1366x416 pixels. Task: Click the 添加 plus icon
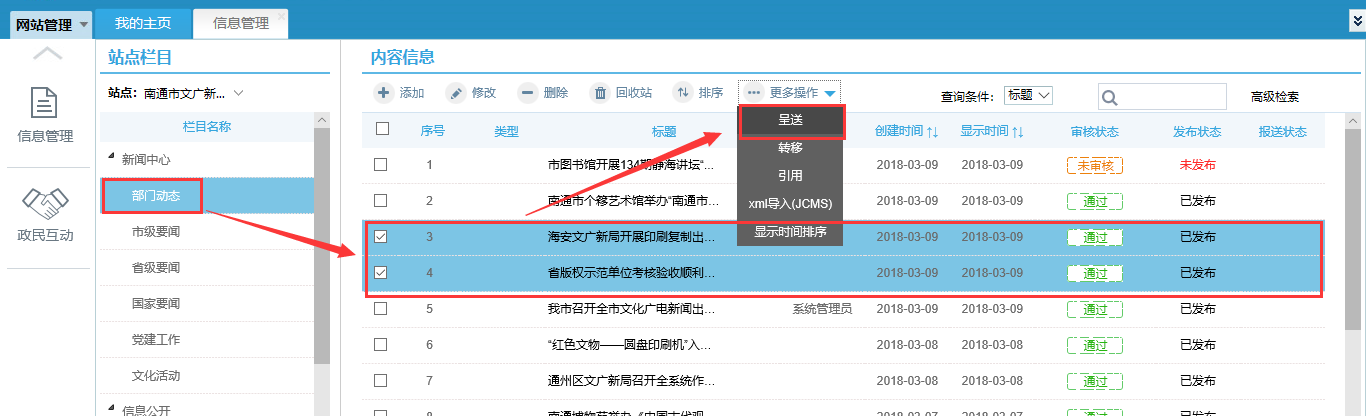[383, 93]
